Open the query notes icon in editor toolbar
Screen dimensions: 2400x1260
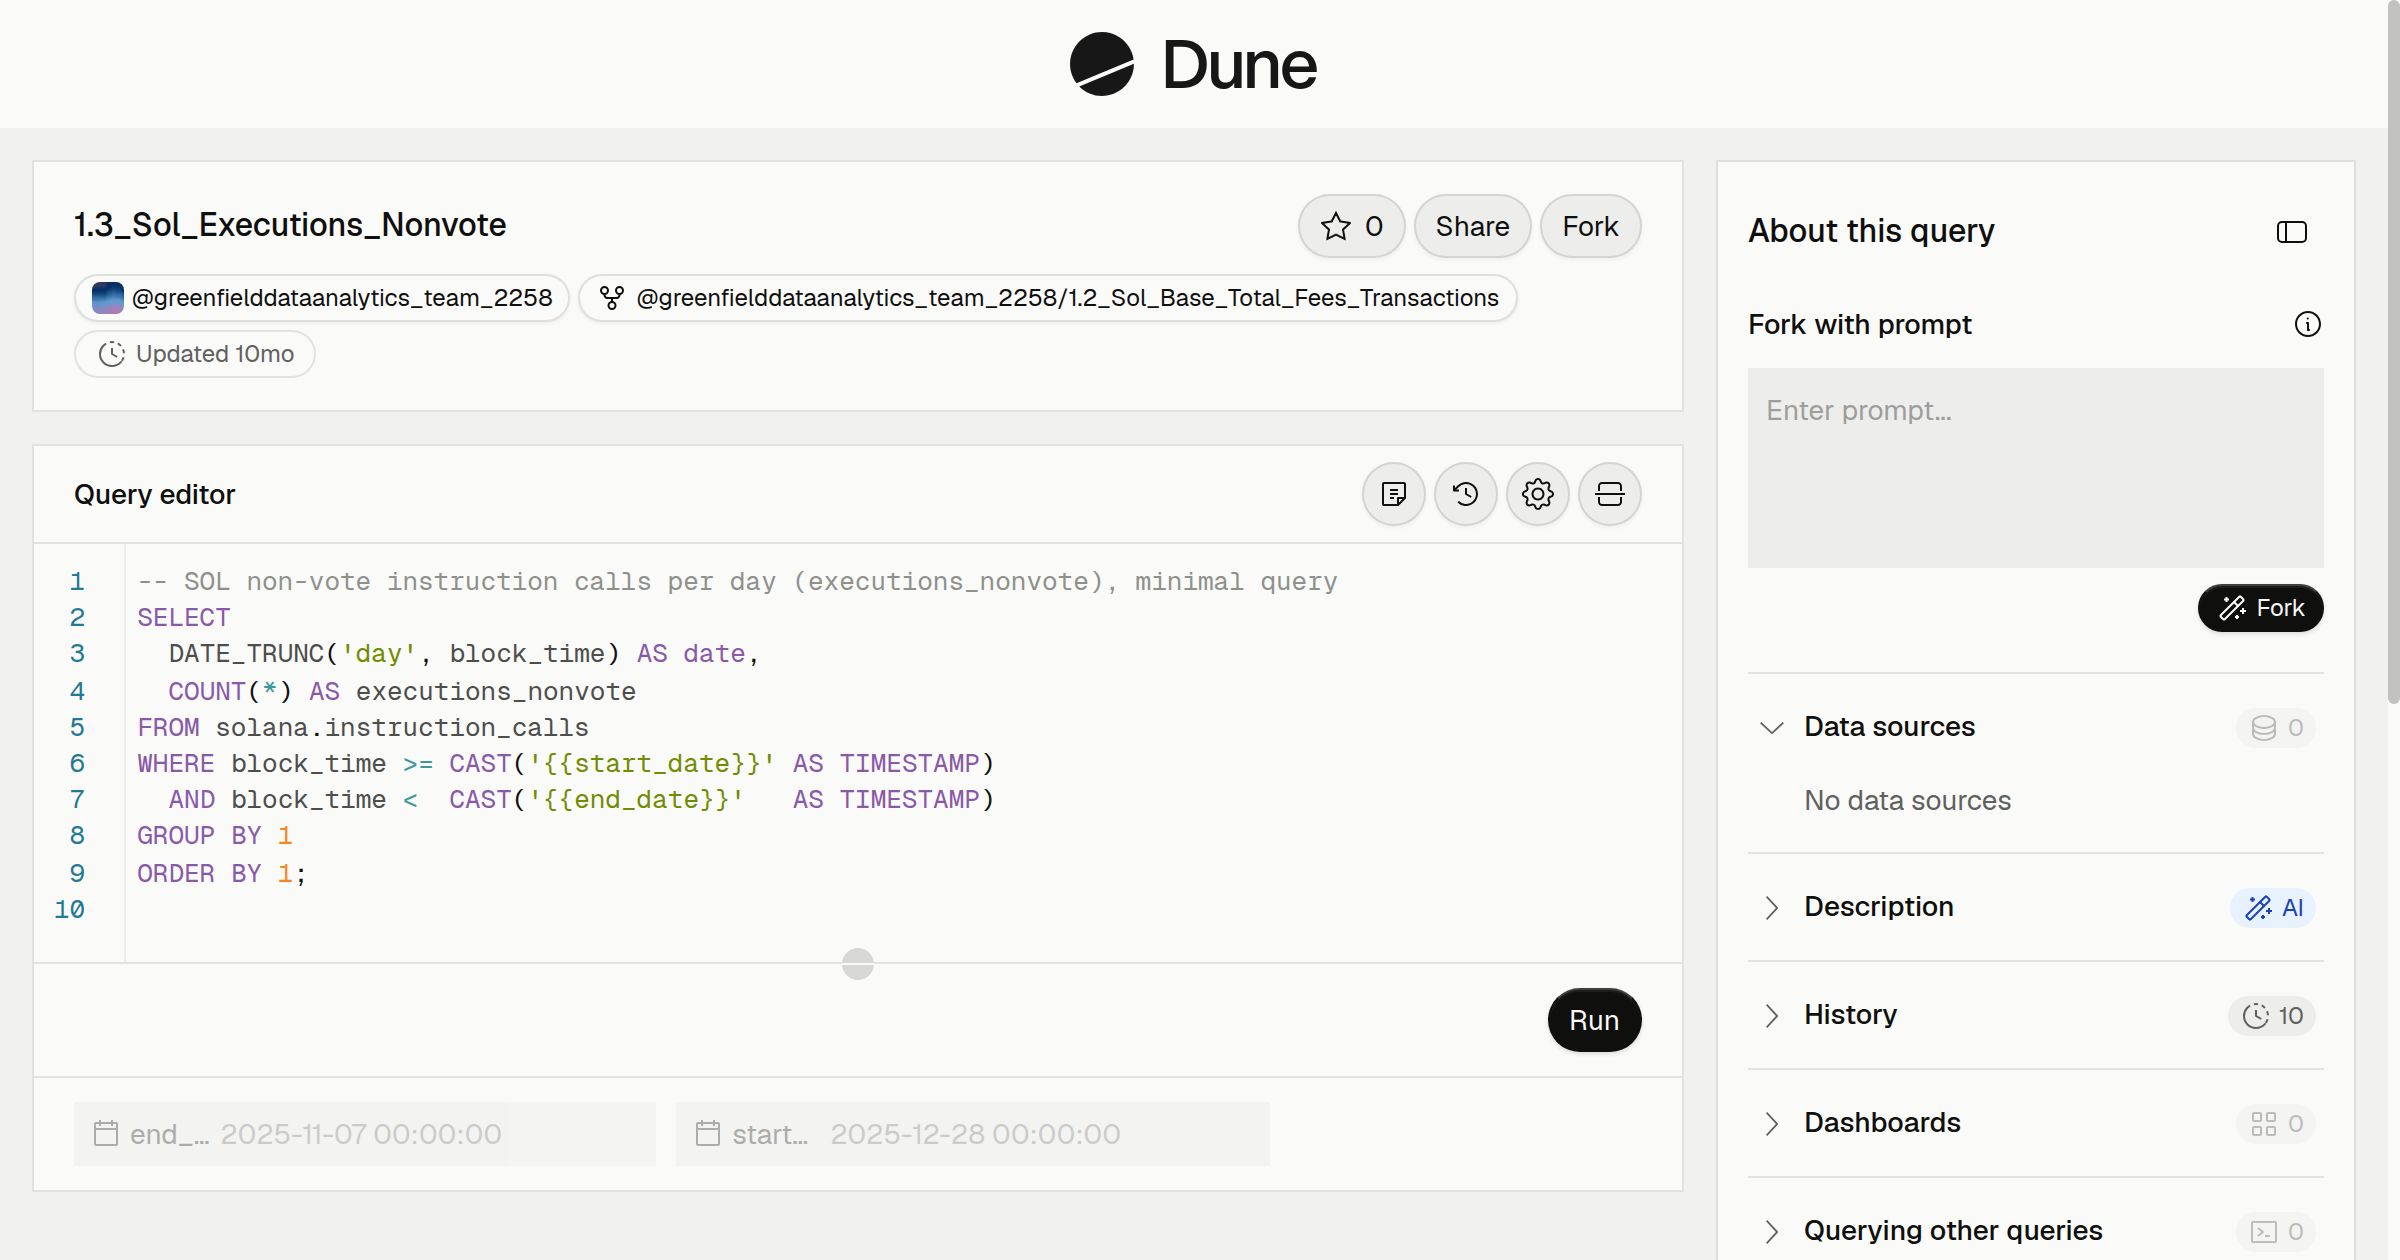coord(1394,494)
